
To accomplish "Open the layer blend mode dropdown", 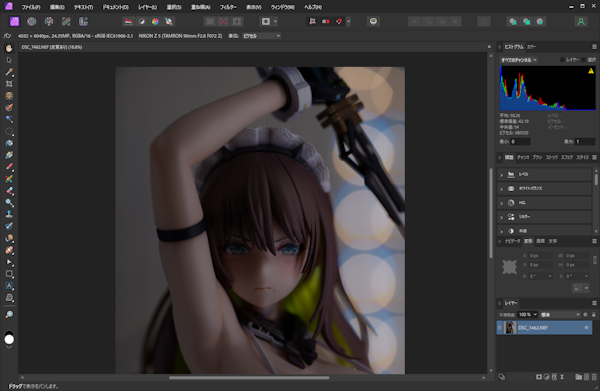I will tap(560, 314).
